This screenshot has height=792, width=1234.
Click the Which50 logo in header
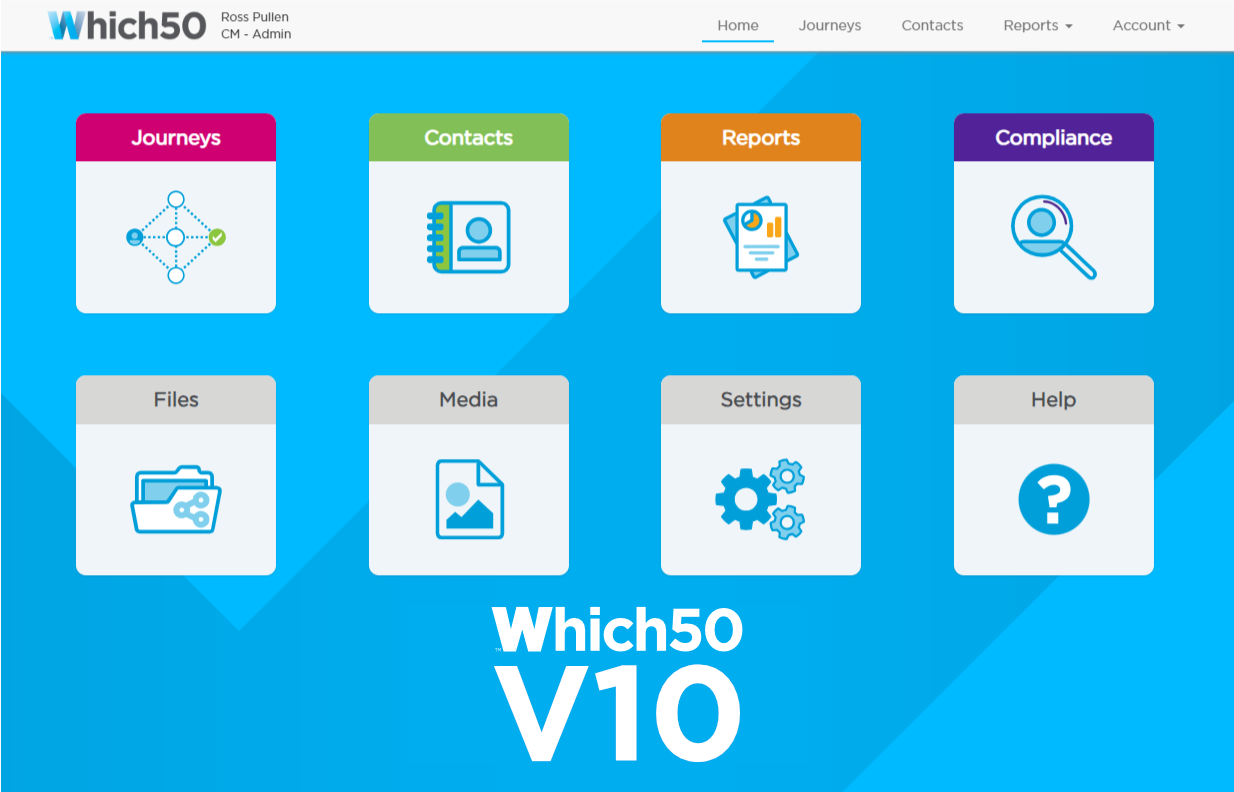tap(127, 25)
